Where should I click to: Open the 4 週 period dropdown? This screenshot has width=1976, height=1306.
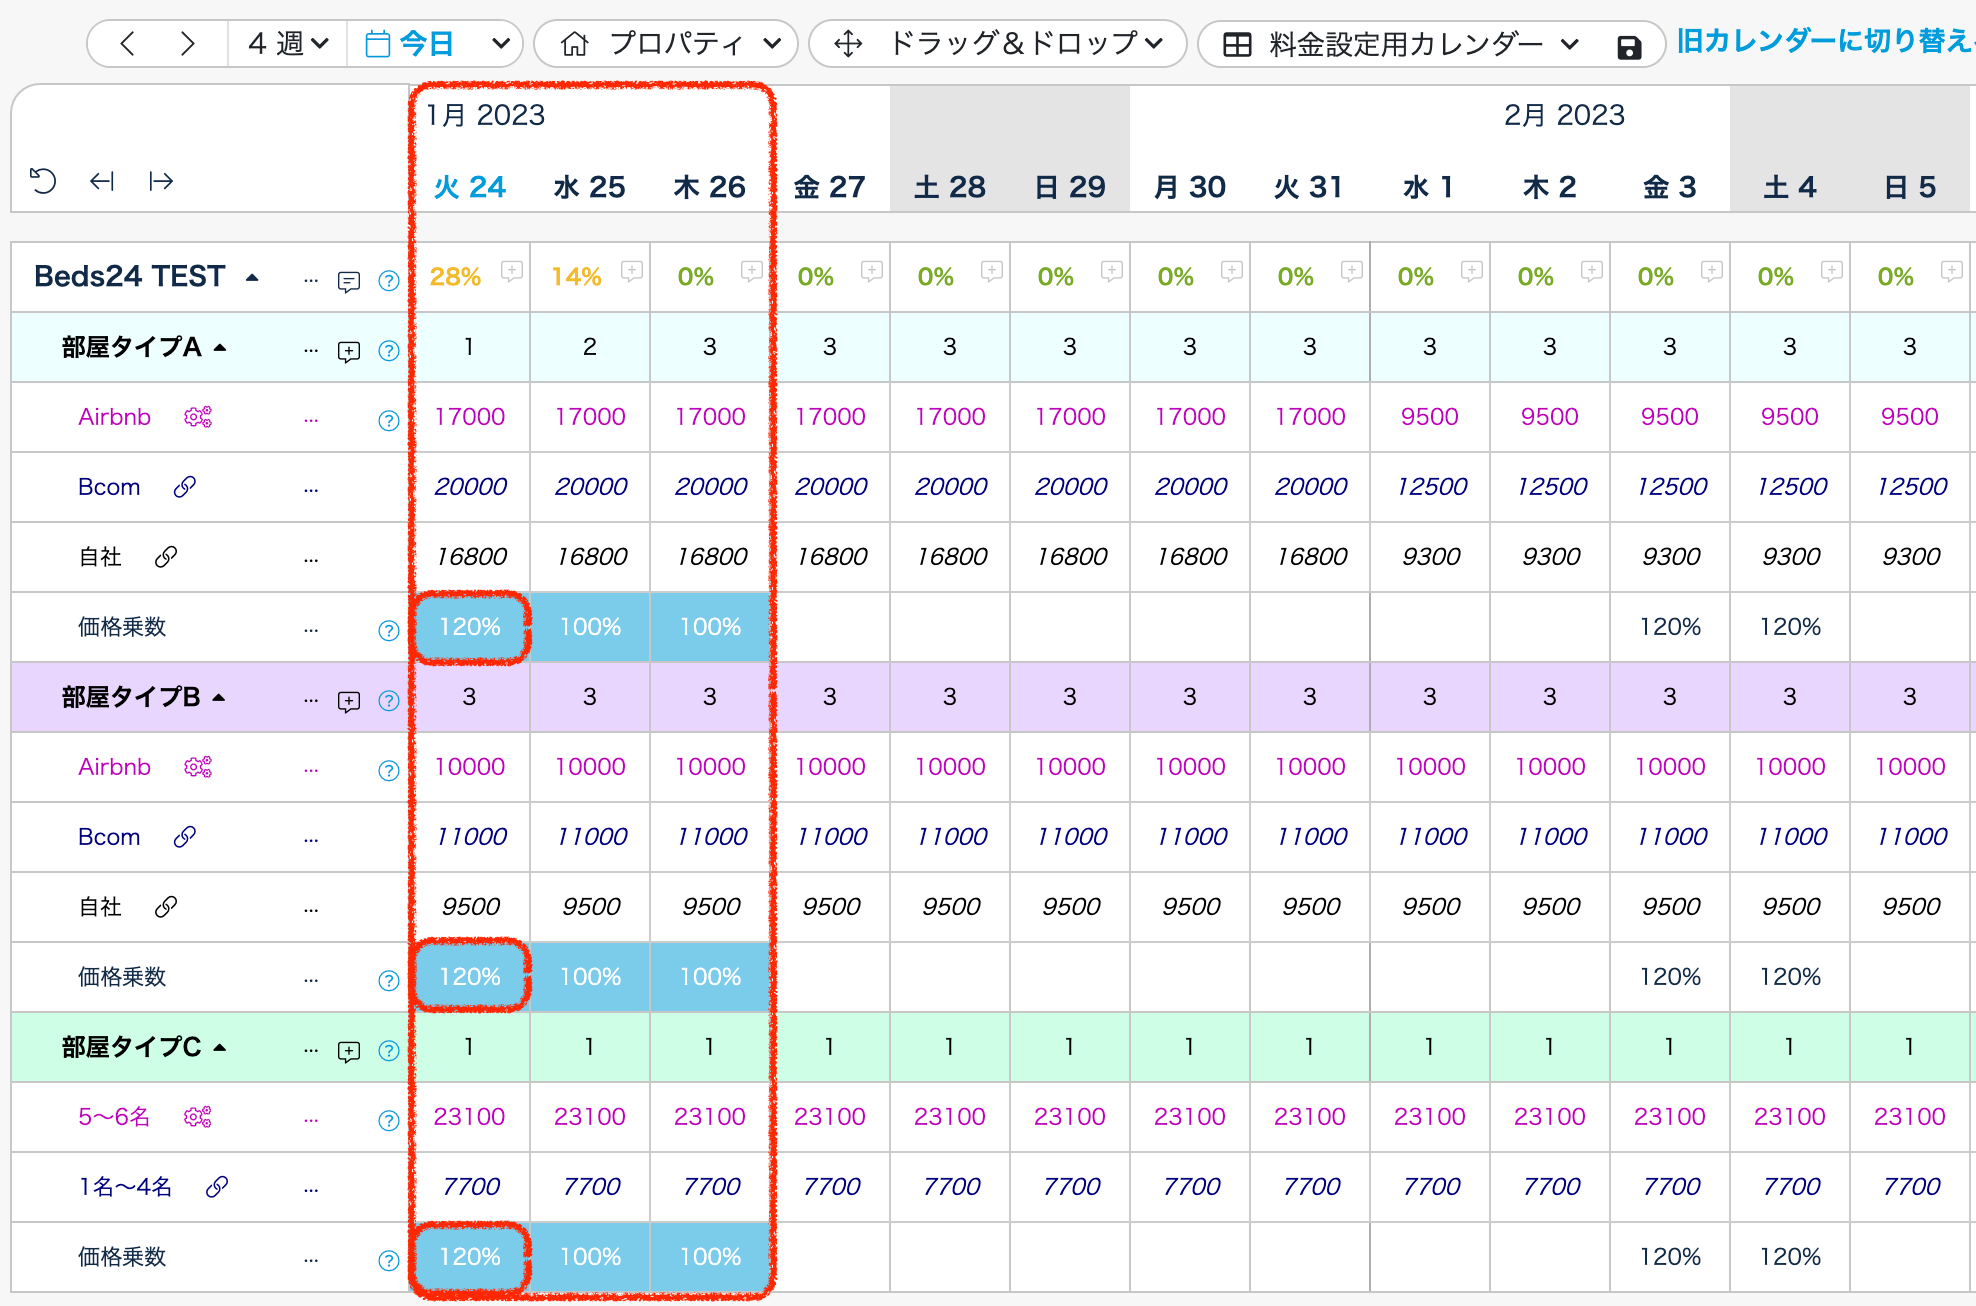click(x=288, y=44)
